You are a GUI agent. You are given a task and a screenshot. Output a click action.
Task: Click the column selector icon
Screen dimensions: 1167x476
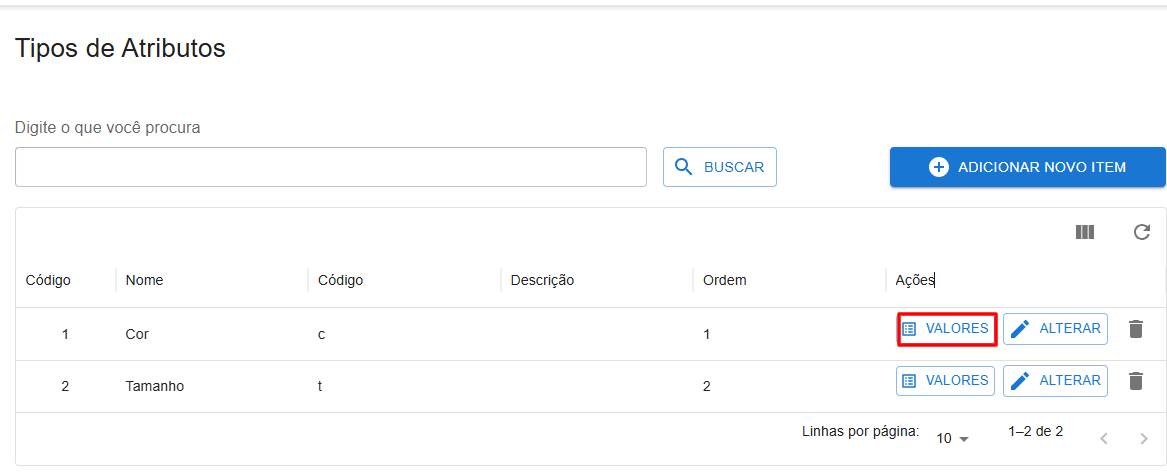tap(1085, 232)
